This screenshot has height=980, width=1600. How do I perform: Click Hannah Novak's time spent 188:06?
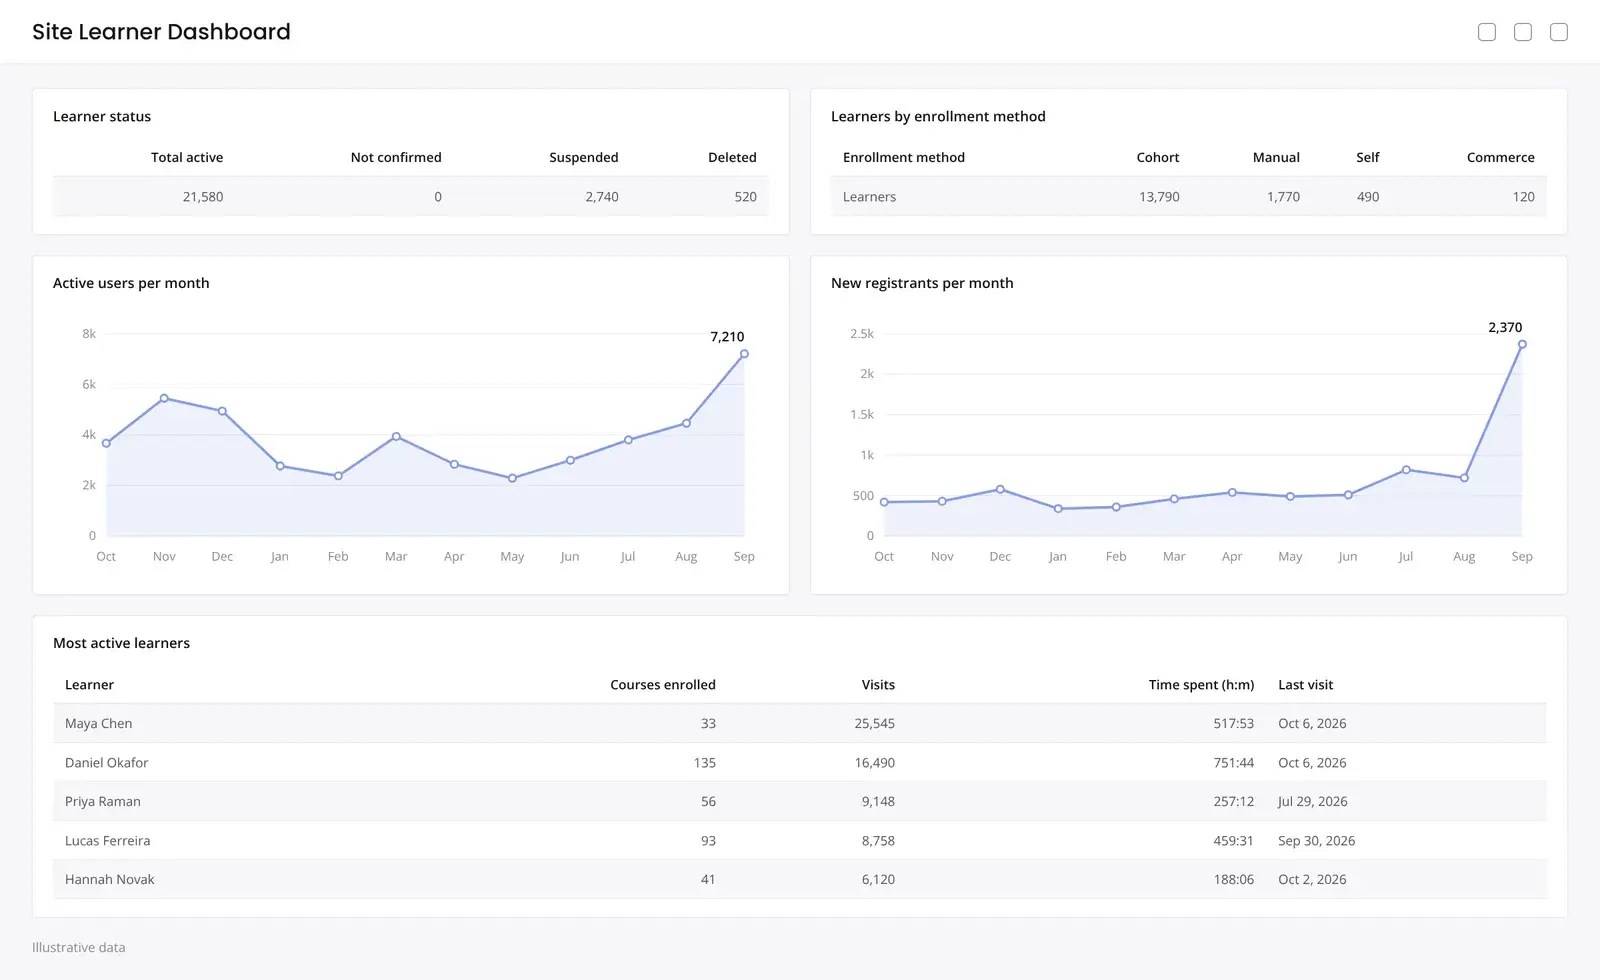(x=1233, y=879)
